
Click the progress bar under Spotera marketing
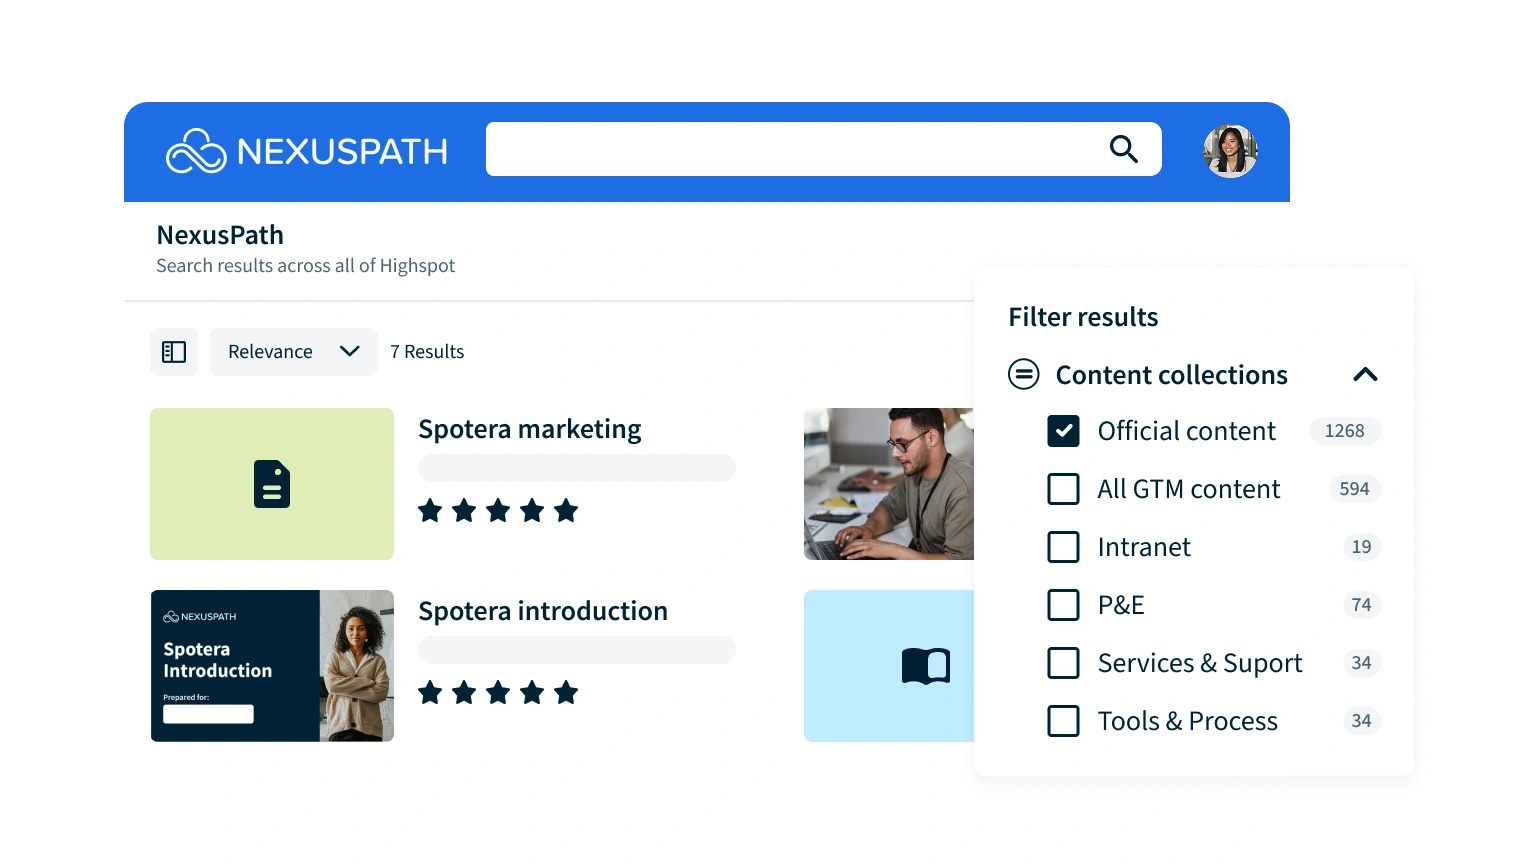576,468
